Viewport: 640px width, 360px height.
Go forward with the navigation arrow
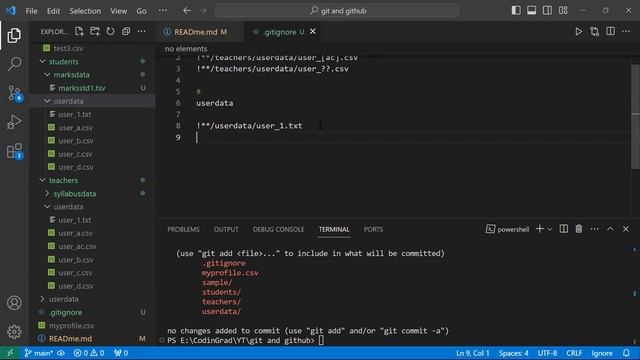click(203, 11)
